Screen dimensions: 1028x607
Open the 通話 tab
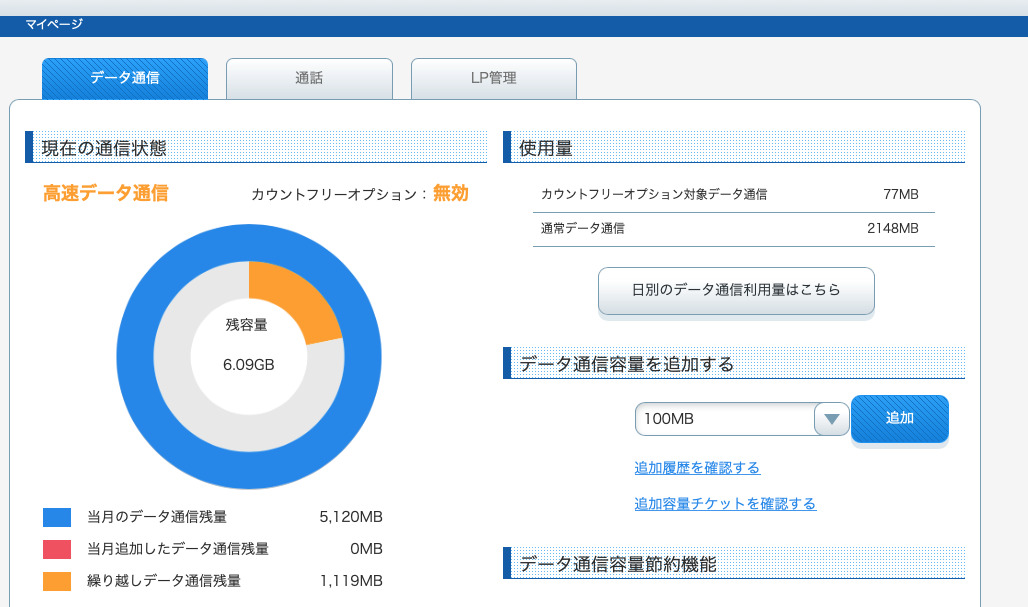click(x=309, y=78)
